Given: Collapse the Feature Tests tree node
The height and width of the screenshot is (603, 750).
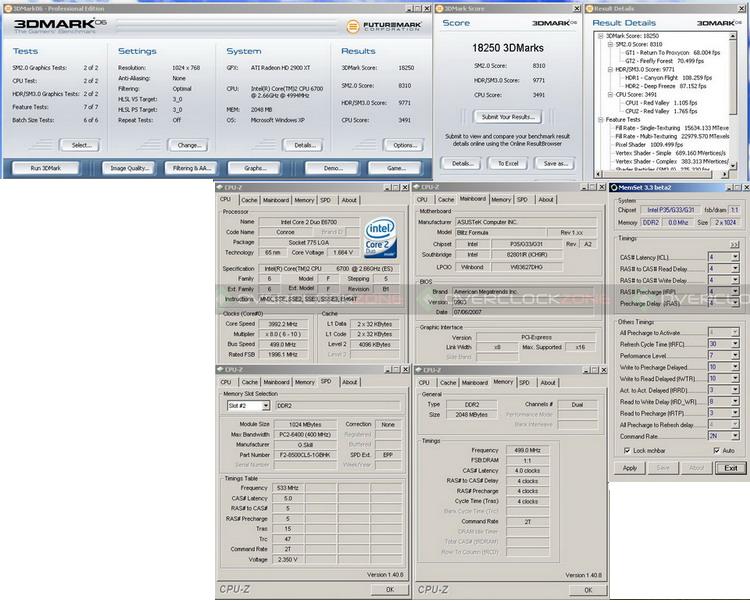Looking at the screenshot, I should coord(601,120).
